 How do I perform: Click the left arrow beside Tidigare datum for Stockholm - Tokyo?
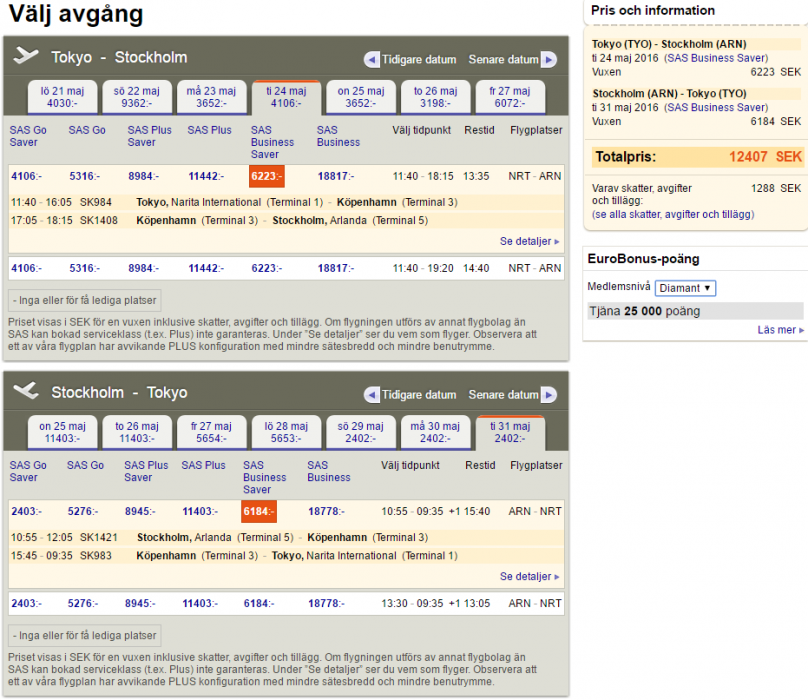372,395
